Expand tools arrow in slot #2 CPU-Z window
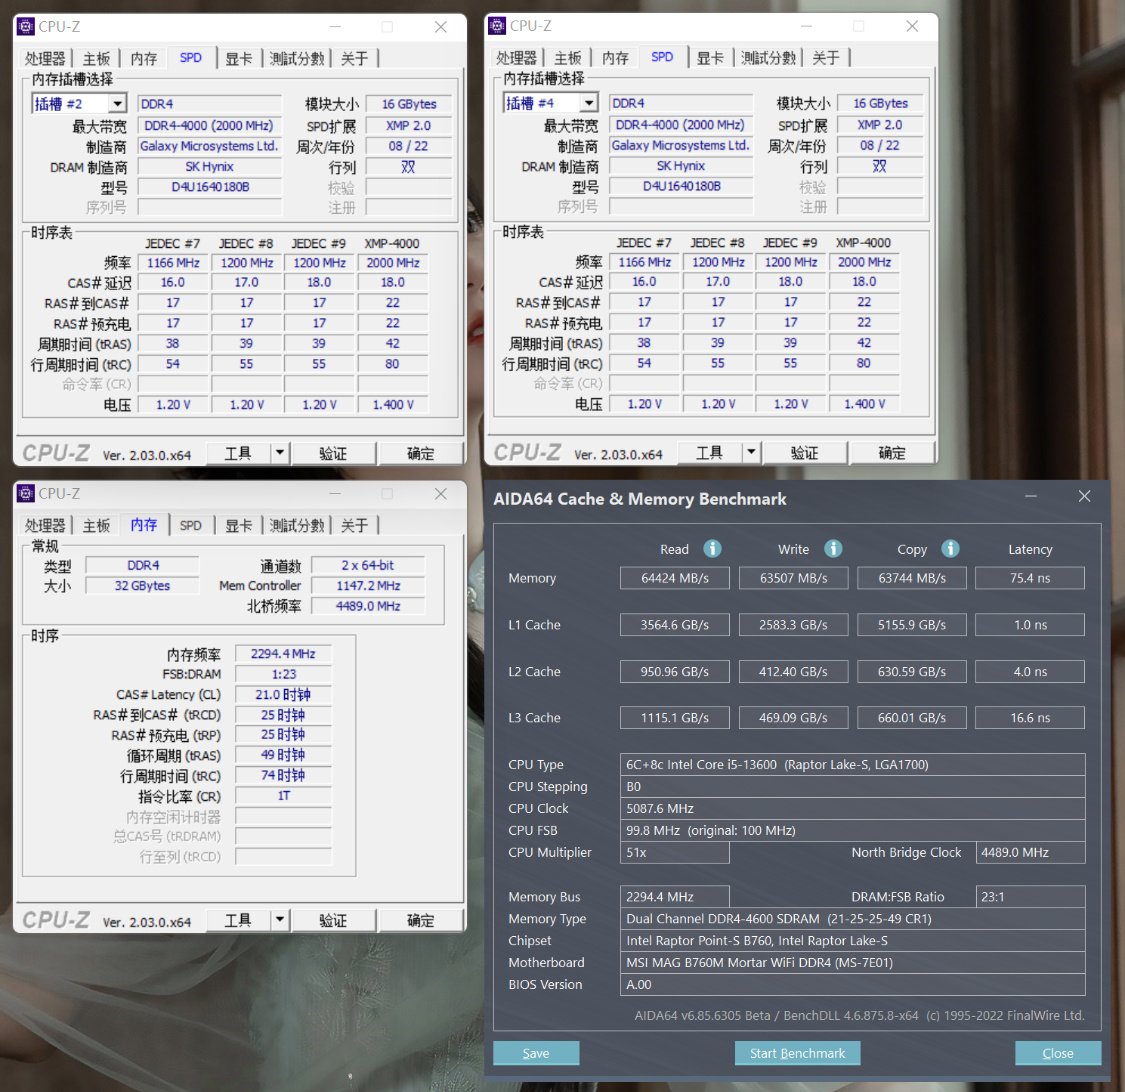The height and width of the screenshot is (1092, 1125). [280, 453]
